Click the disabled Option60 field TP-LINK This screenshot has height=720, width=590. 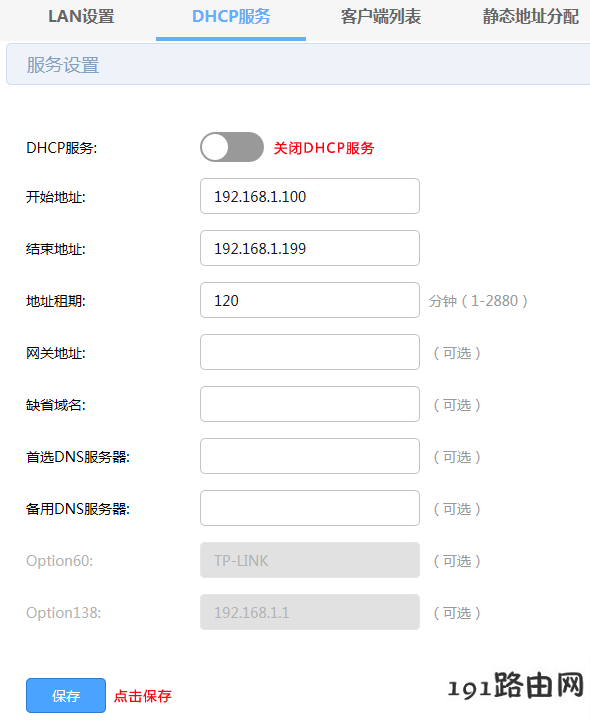(x=310, y=560)
